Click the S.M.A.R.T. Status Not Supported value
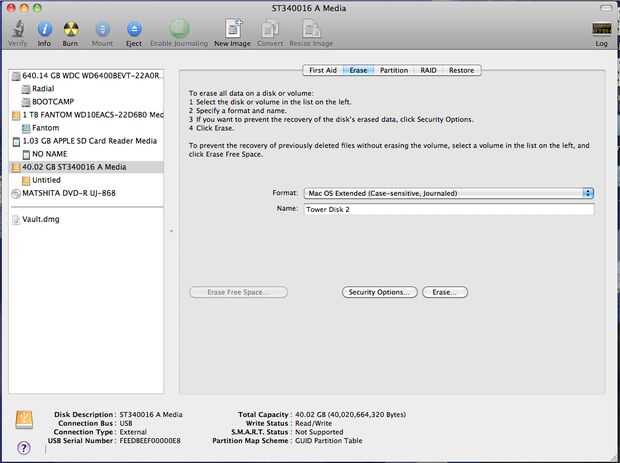 coord(319,432)
